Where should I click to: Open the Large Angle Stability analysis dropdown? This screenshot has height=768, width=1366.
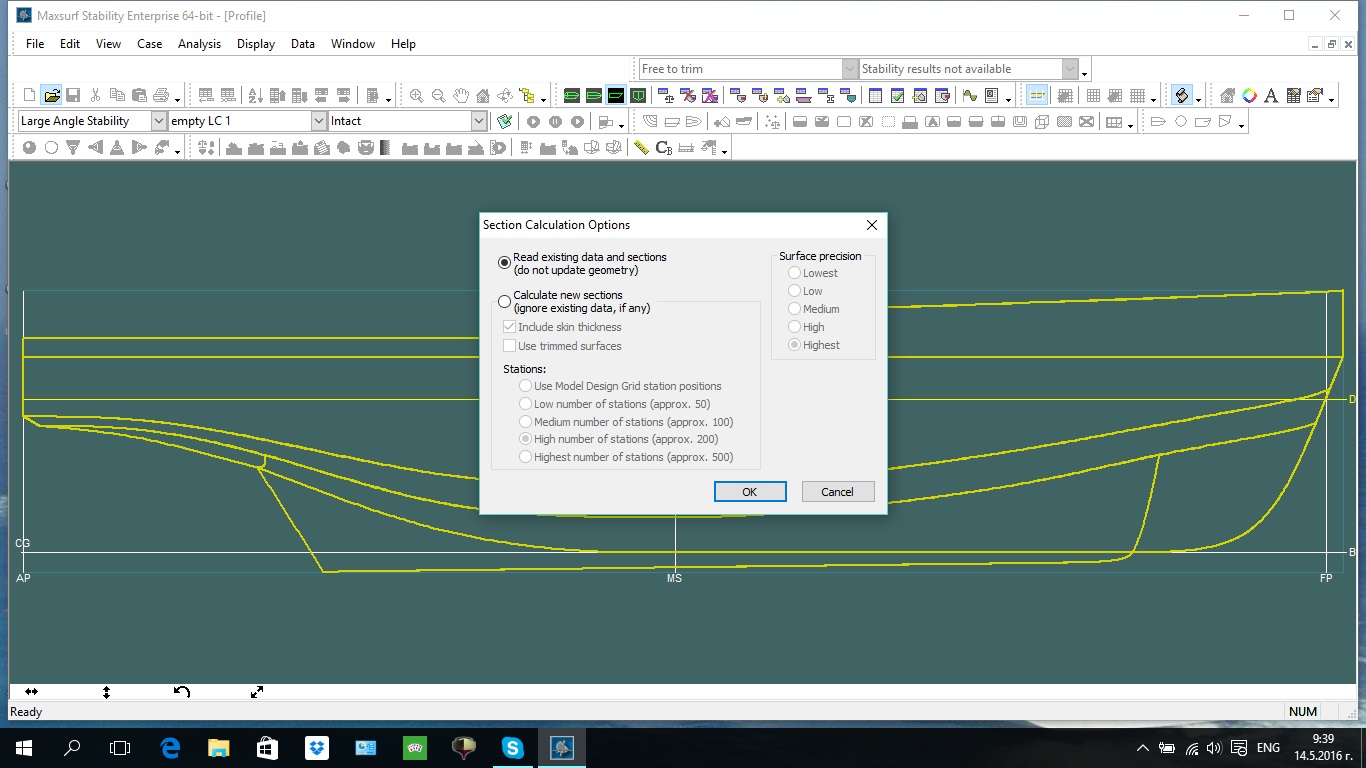tap(159, 121)
